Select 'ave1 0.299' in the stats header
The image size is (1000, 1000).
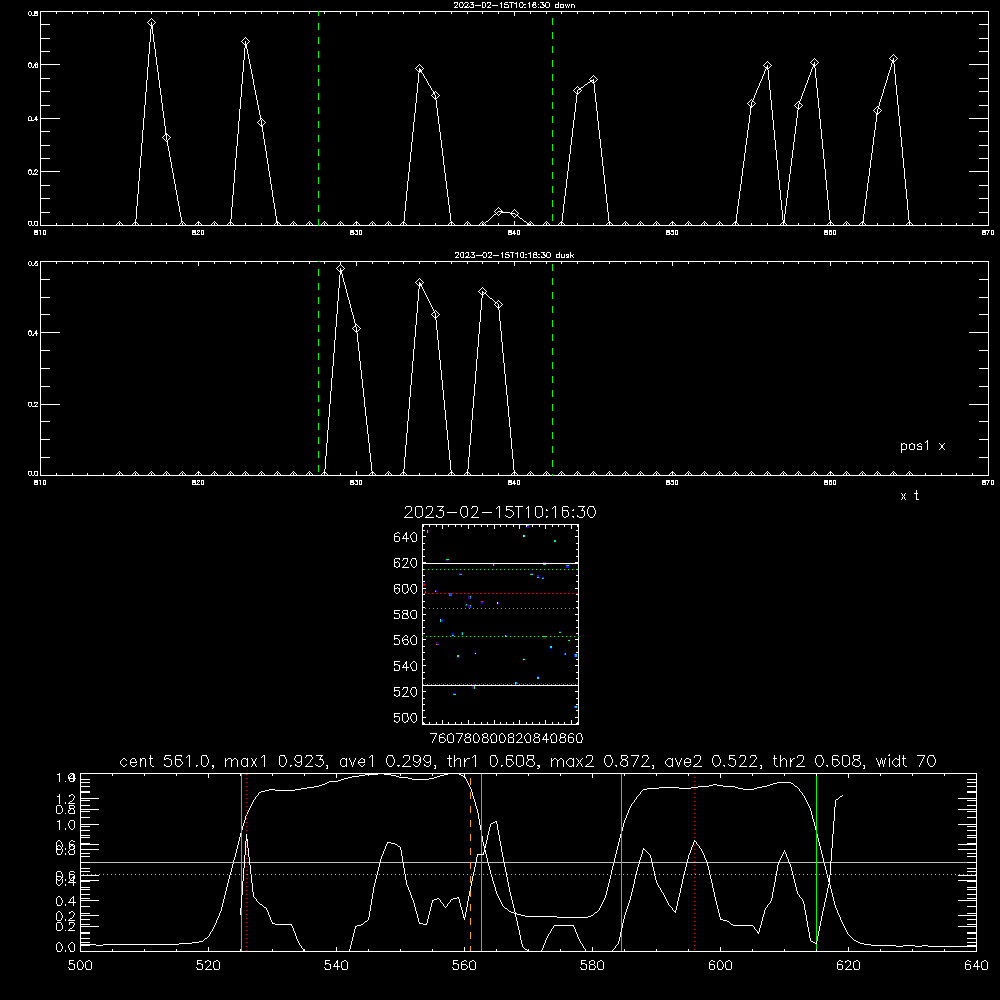(390, 761)
